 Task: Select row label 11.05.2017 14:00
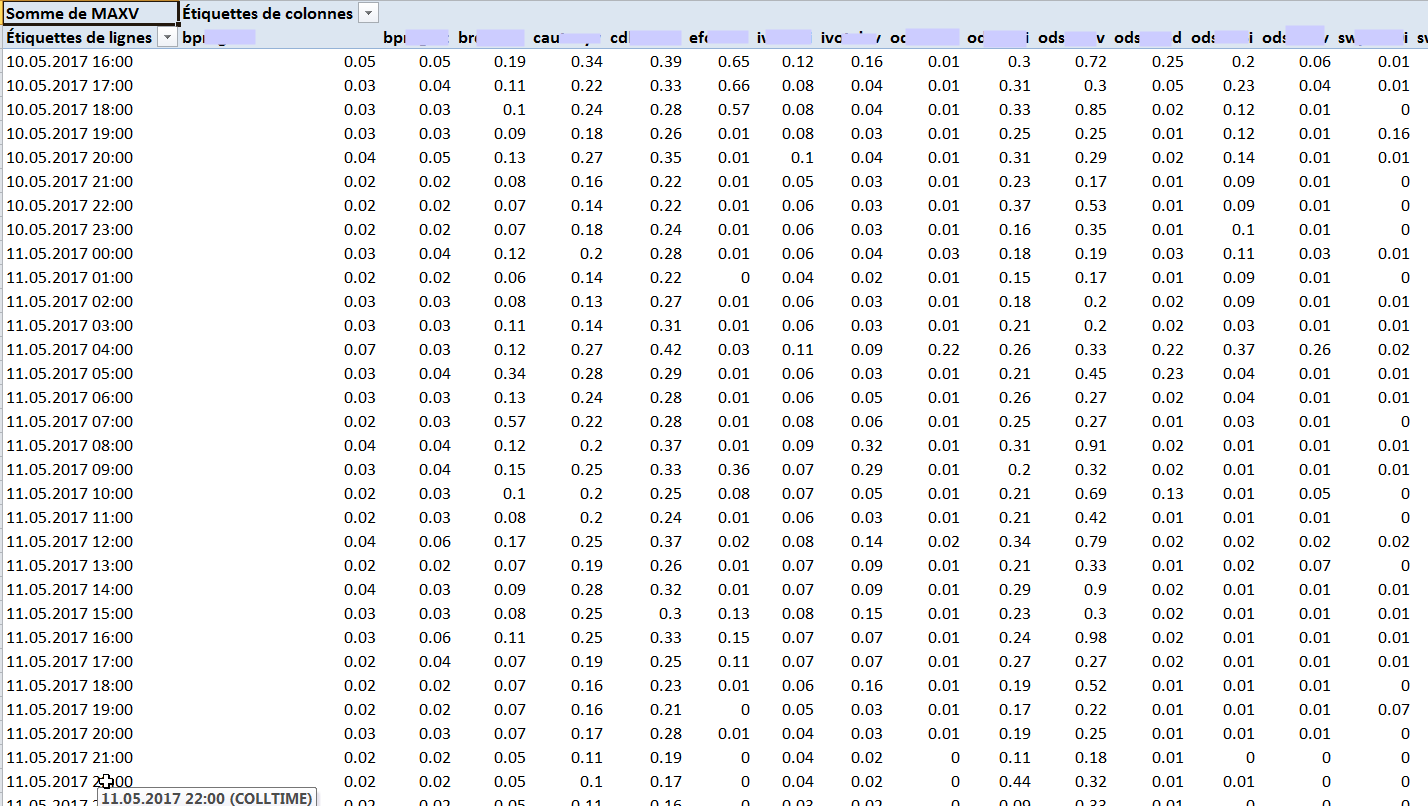(x=70, y=590)
